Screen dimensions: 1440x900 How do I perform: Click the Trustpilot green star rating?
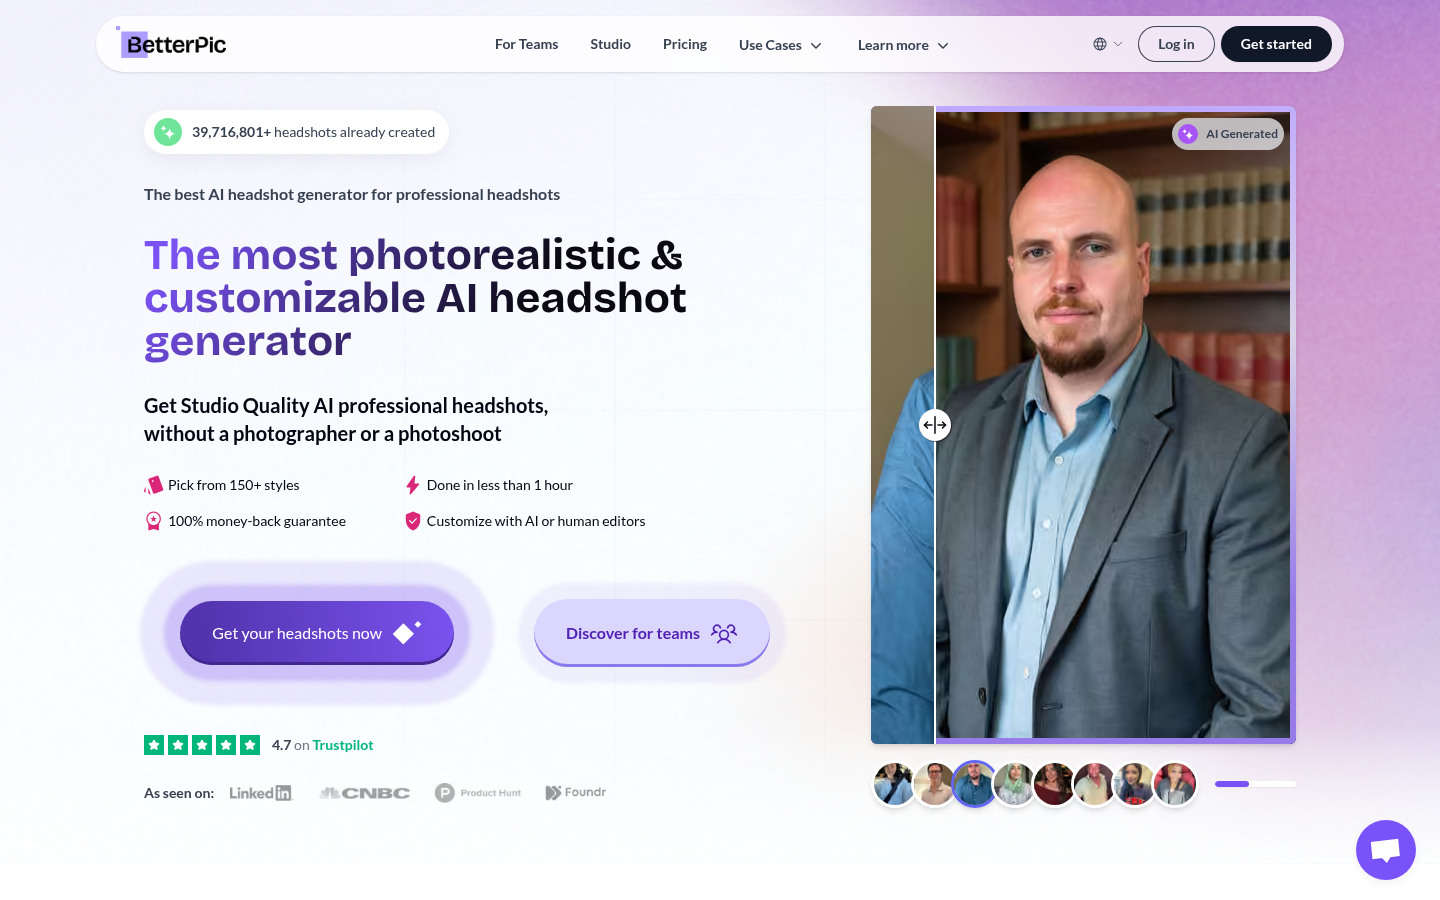pos(202,745)
